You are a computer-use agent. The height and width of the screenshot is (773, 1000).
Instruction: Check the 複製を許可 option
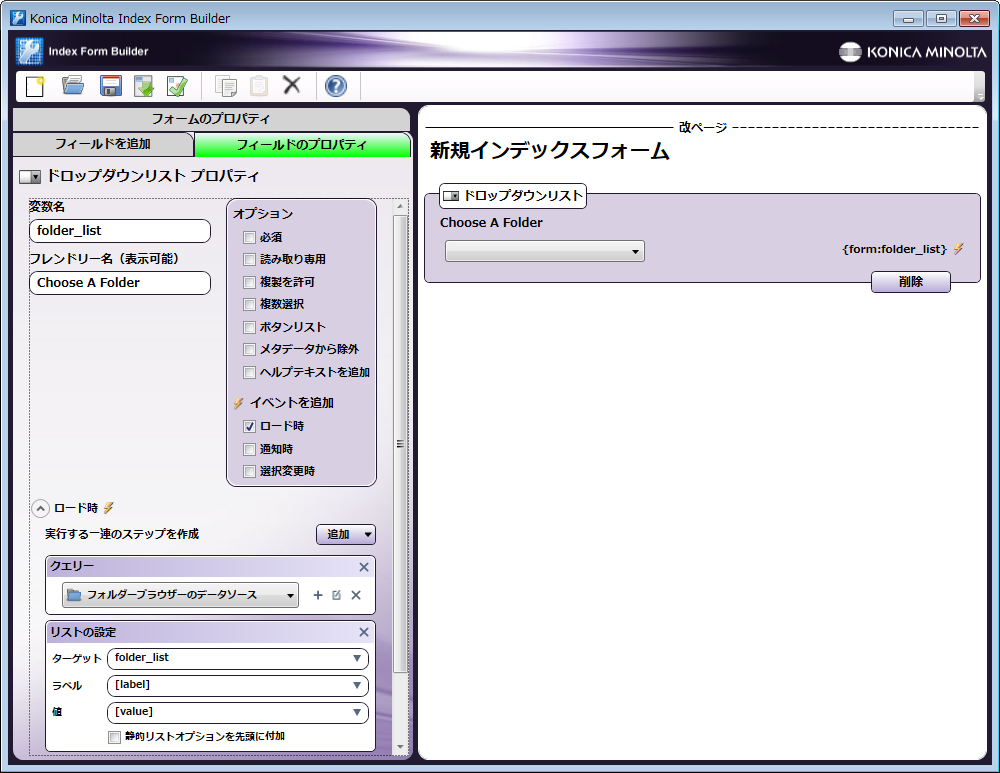(249, 283)
